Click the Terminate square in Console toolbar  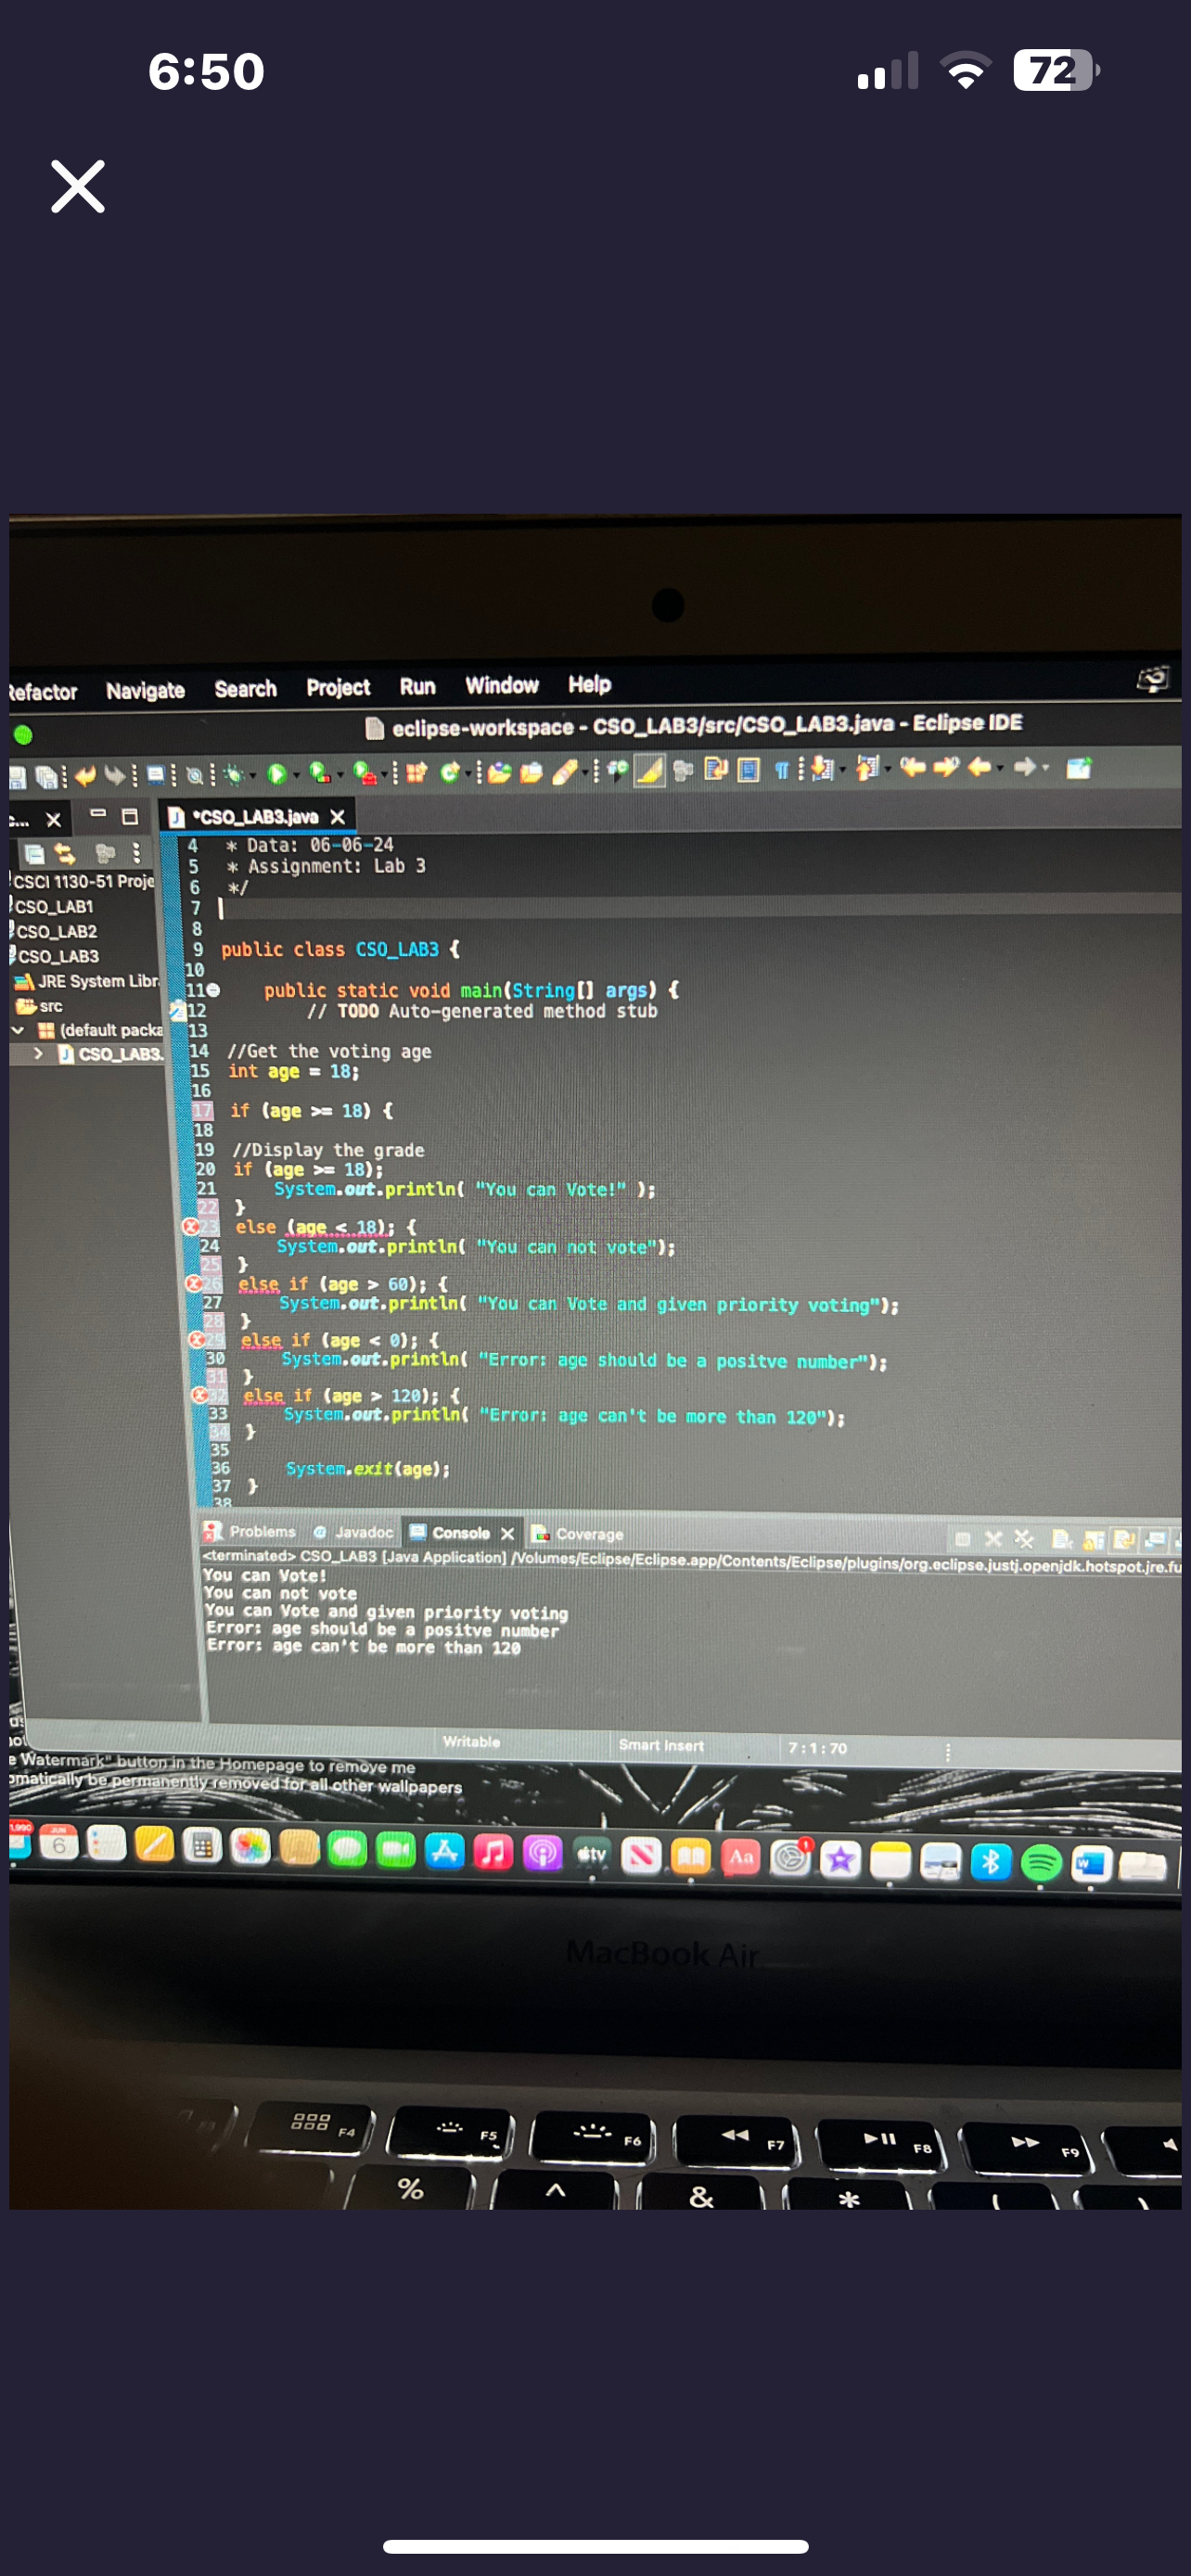[x=963, y=1540]
